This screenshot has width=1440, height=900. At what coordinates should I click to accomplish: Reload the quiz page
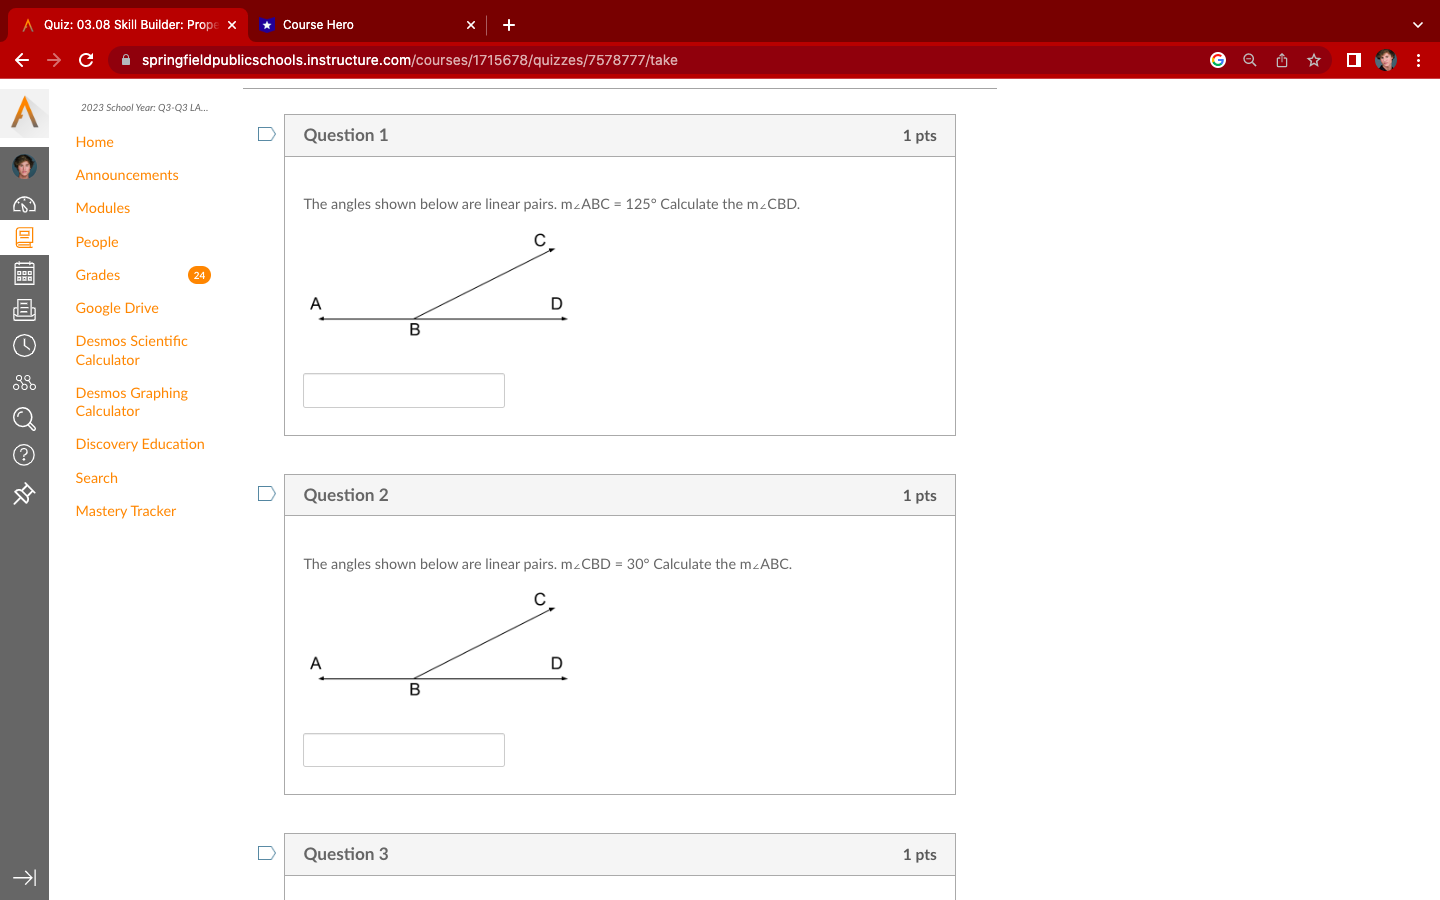[86, 60]
